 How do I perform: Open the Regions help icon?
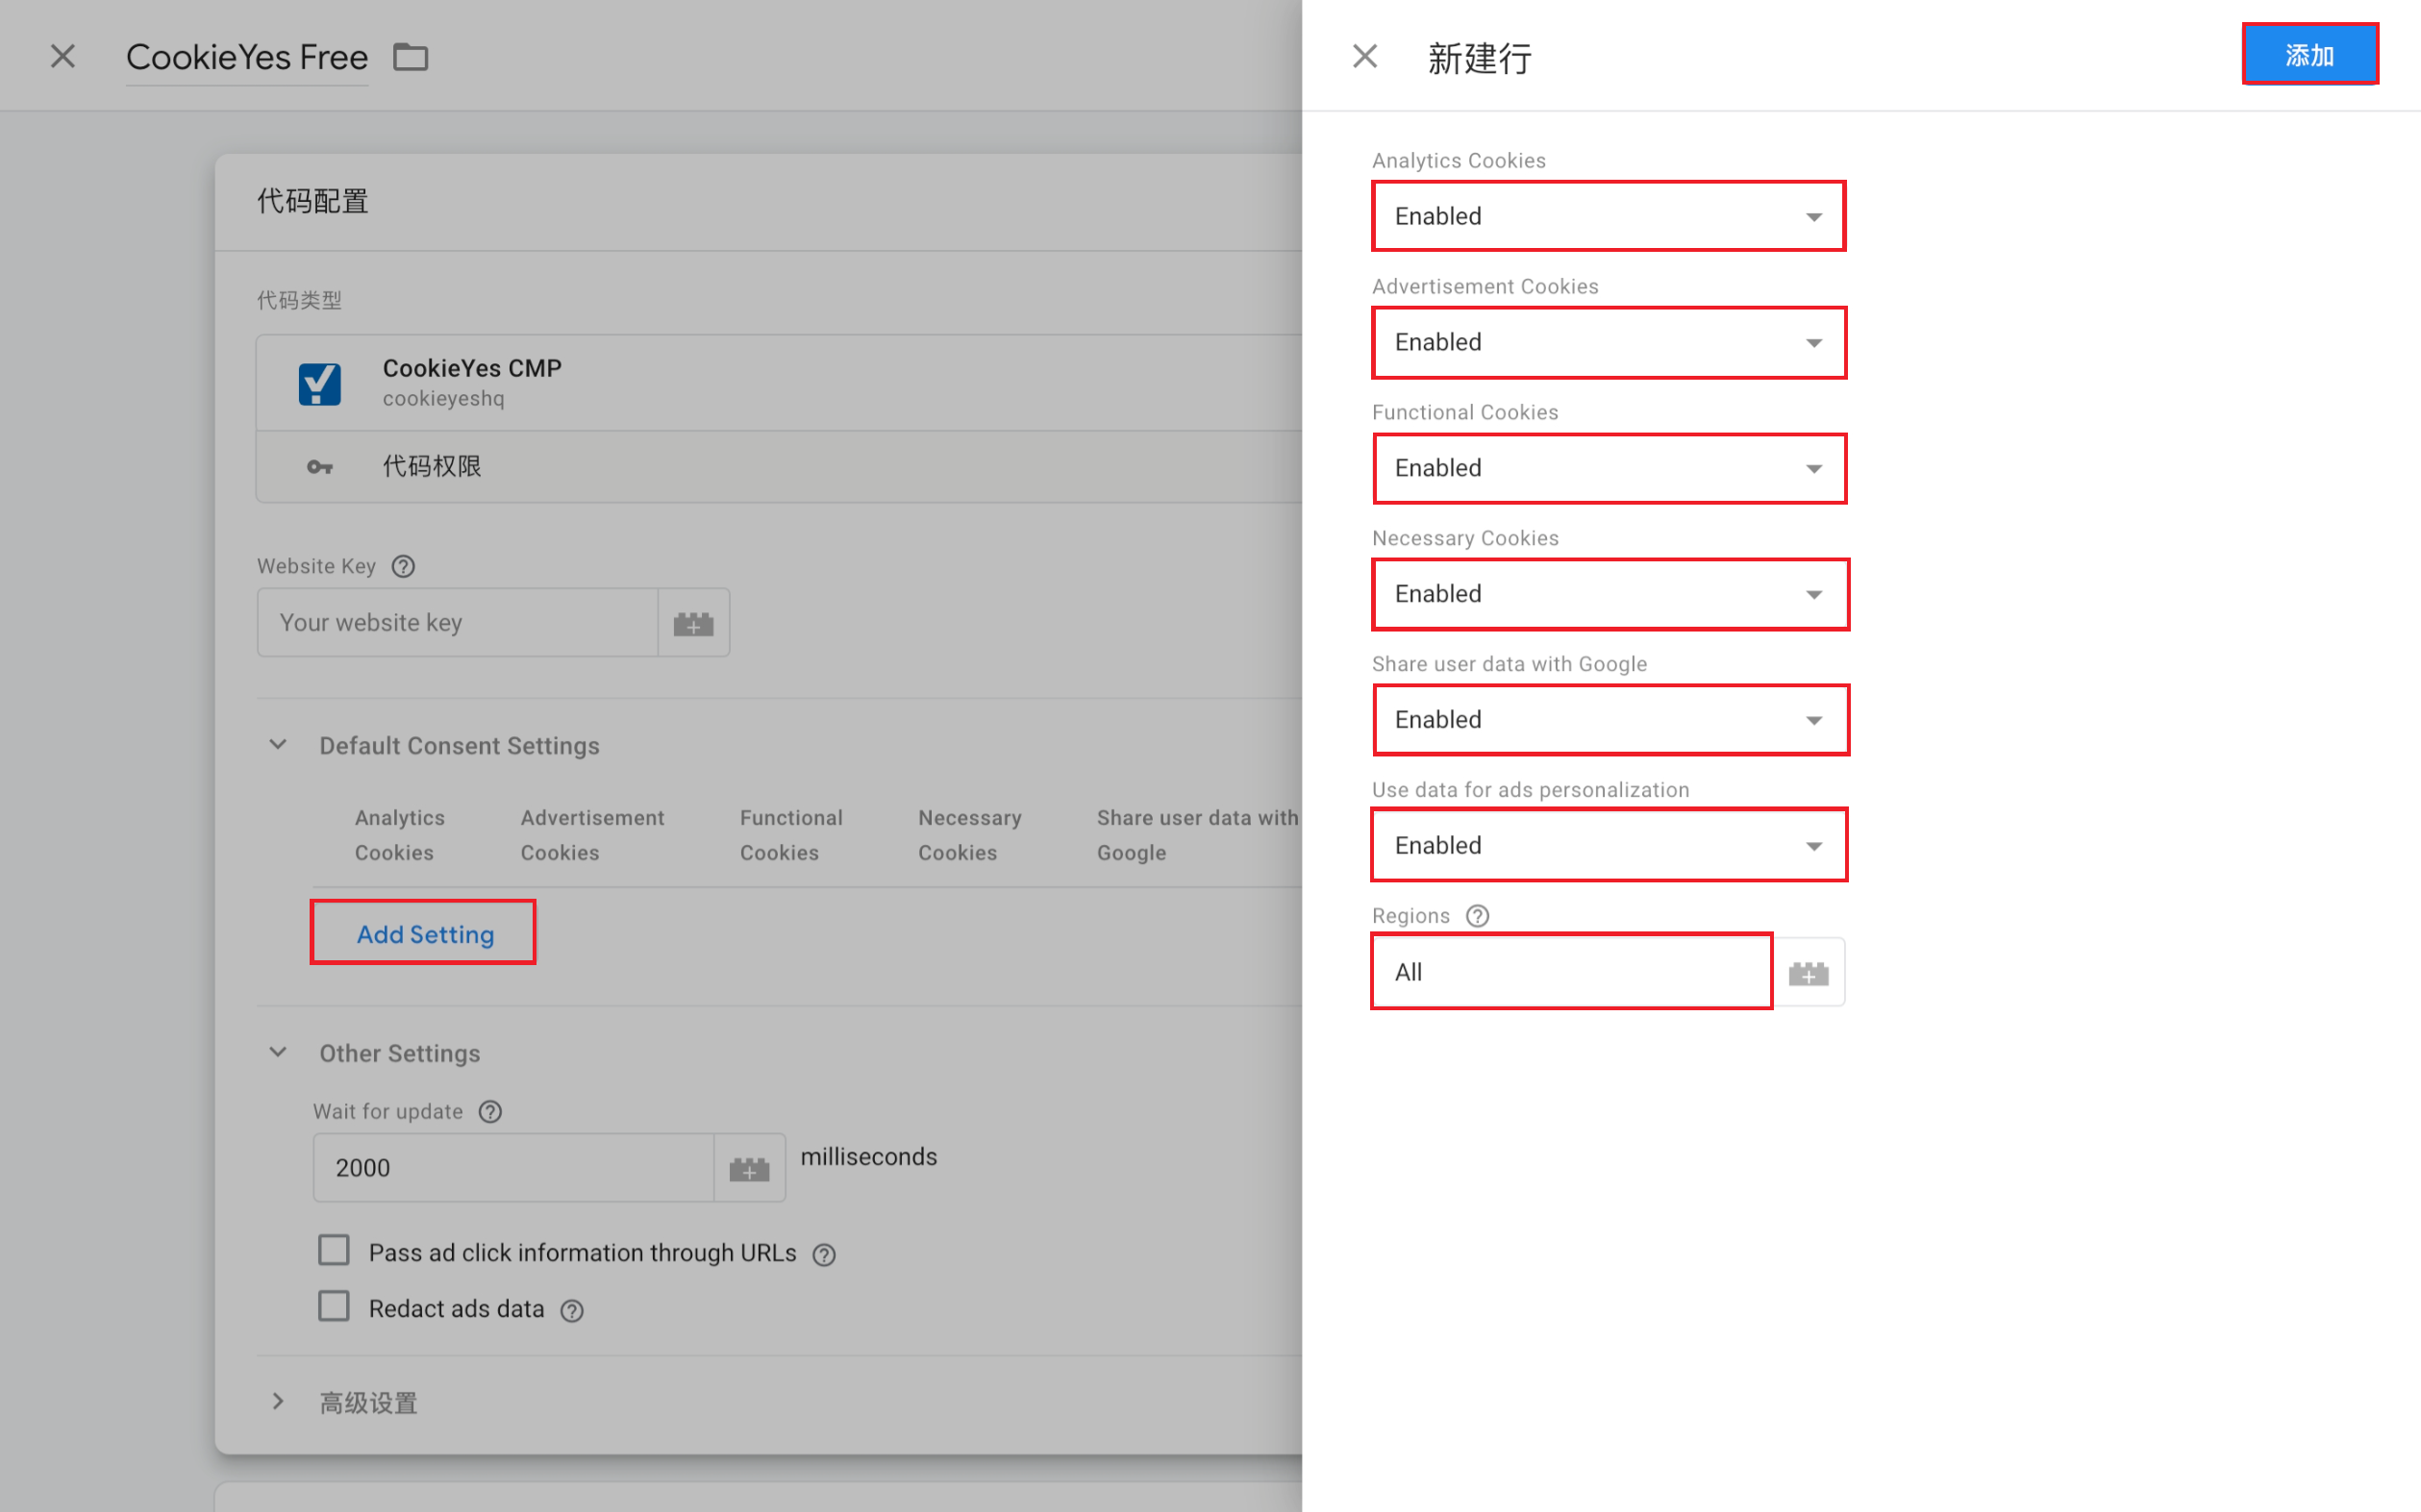(1477, 916)
